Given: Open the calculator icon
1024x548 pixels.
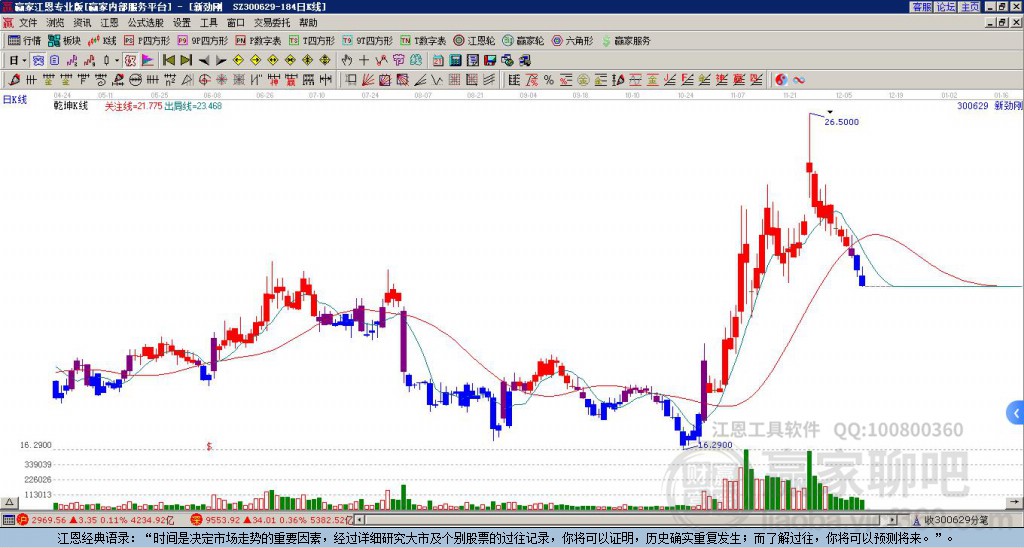Looking at the screenshot, I should (x=455, y=60).
